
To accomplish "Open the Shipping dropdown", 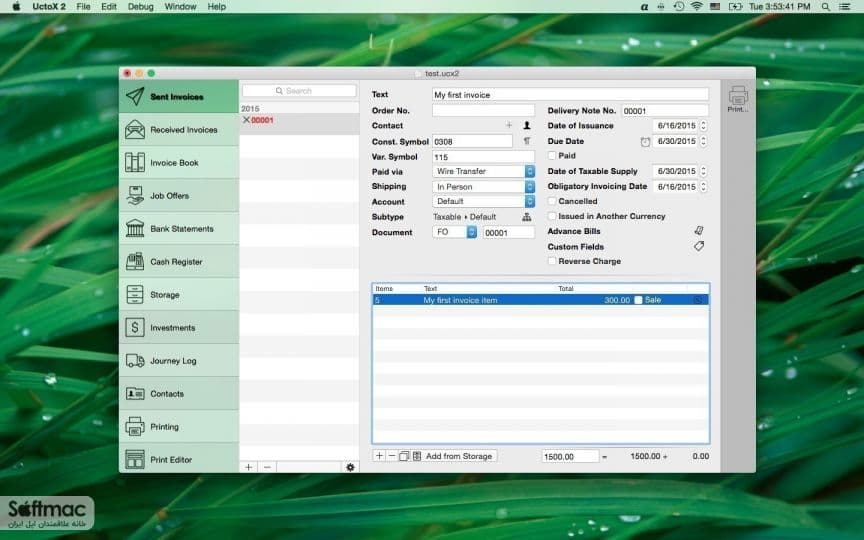I will click(x=484, y=187).
